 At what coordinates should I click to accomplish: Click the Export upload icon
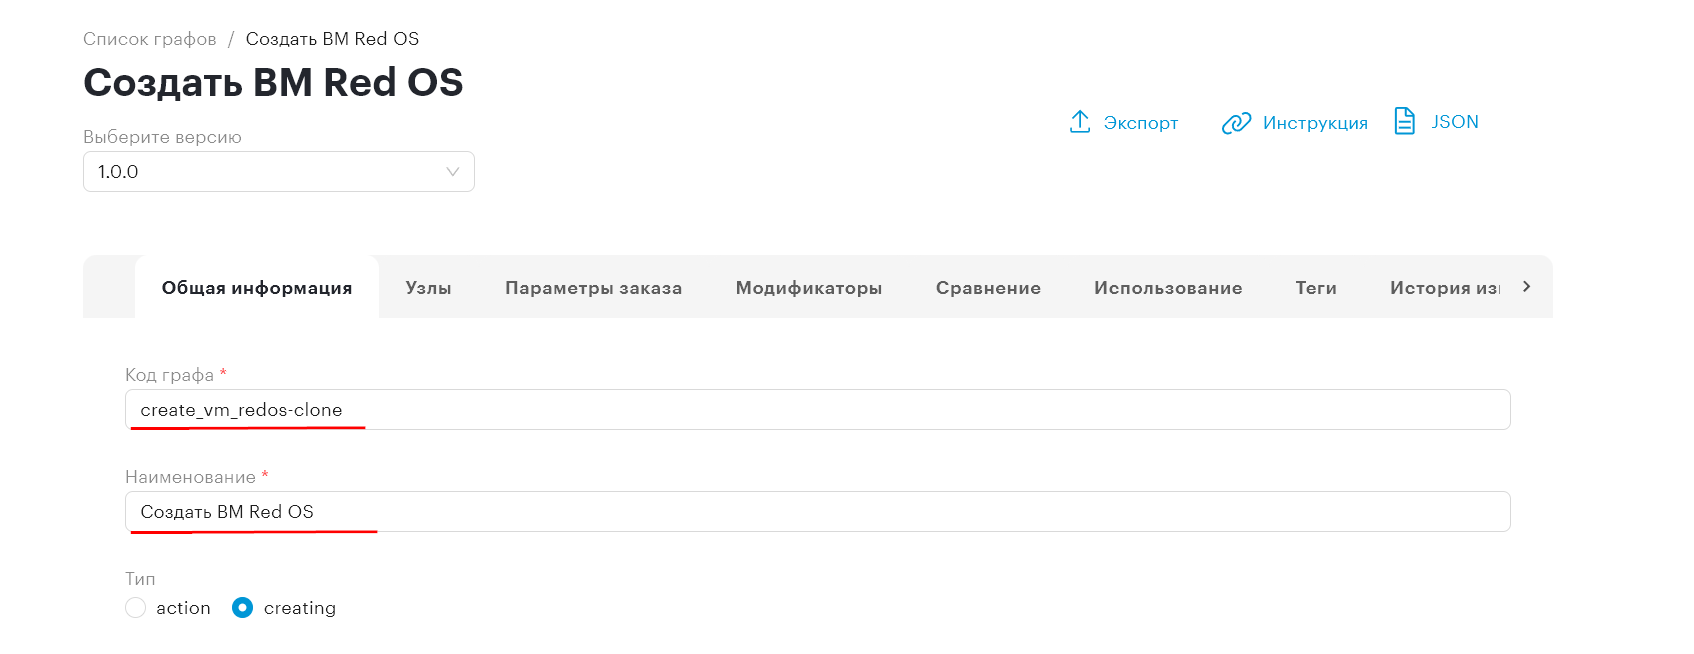1080,122
